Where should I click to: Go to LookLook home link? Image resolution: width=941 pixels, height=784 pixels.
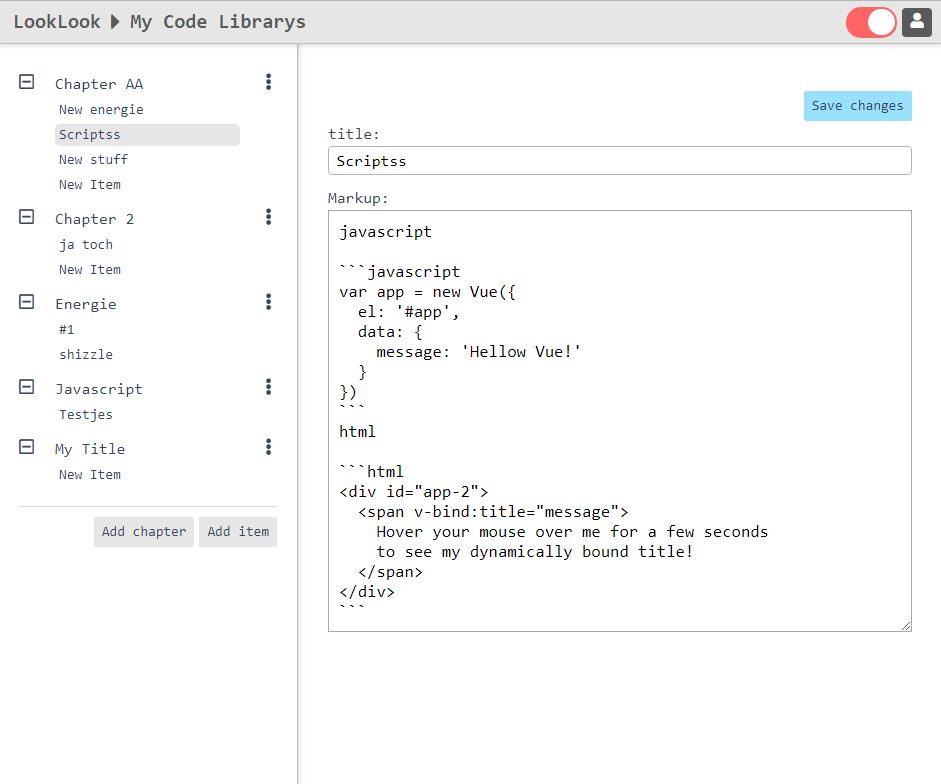click(57, 22)
